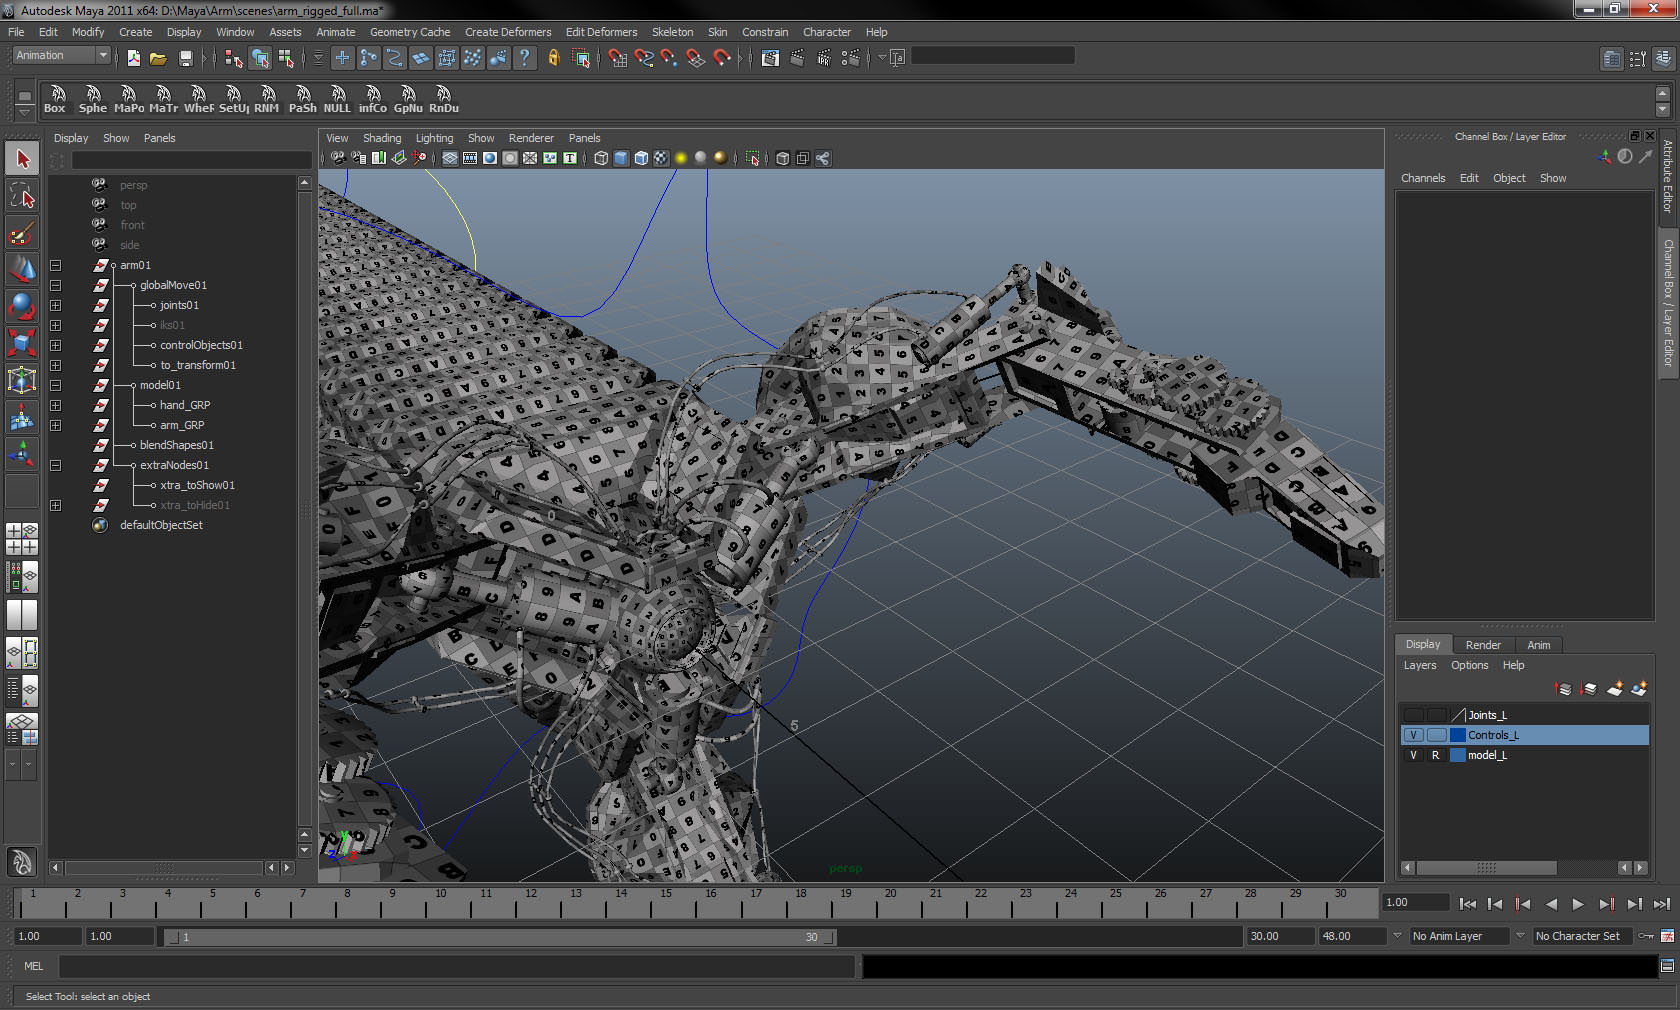Toggle visibility V box of model_L layer
The image size is (1680, 1010).
pos(1413,755)
